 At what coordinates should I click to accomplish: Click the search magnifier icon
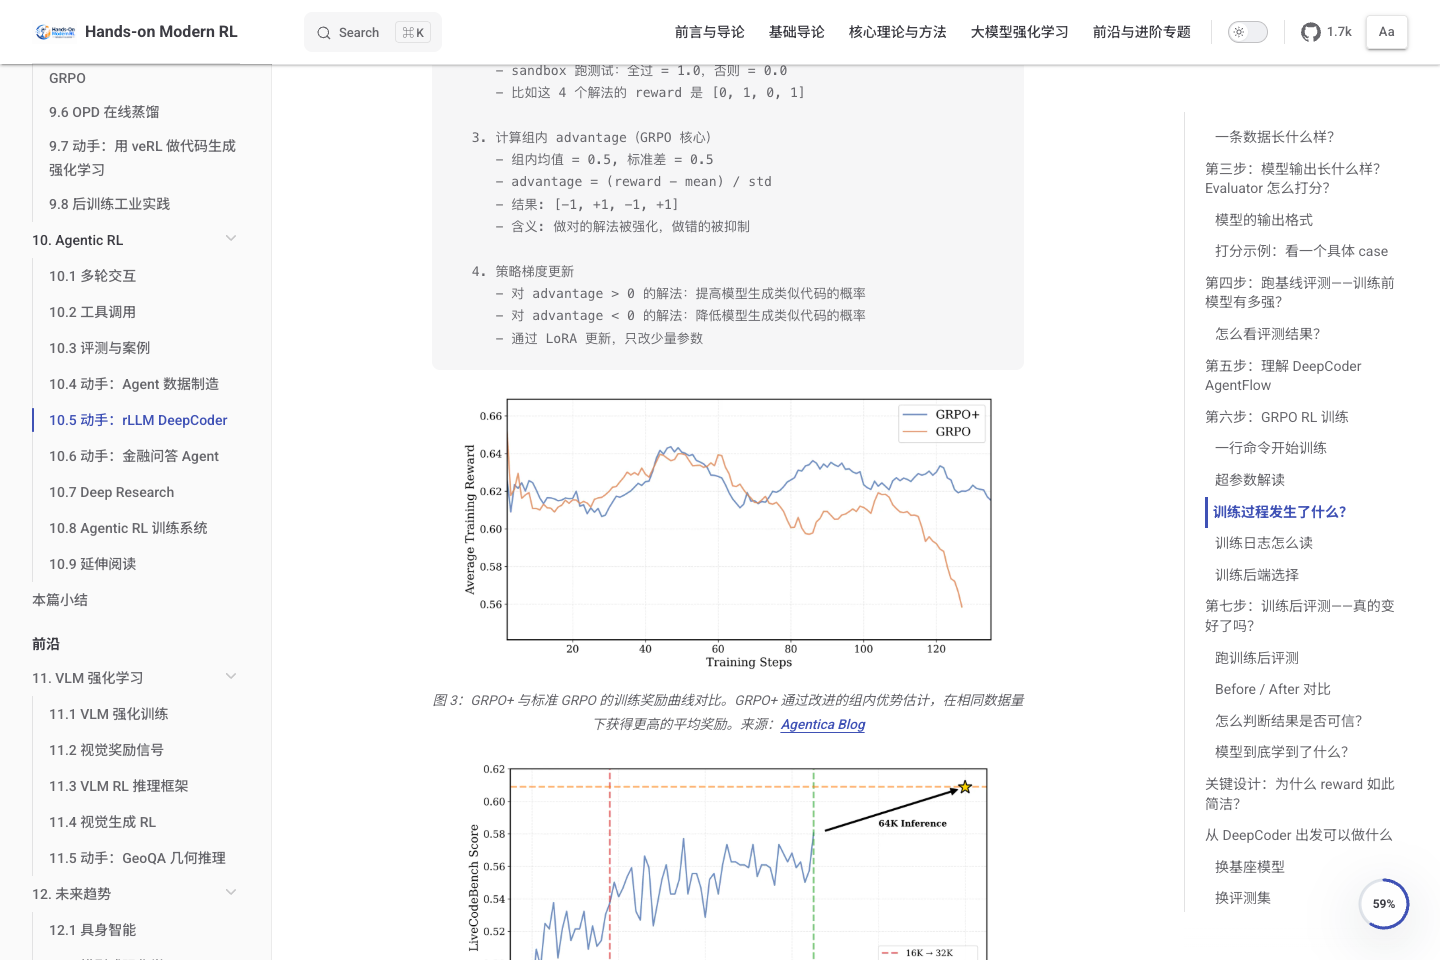324,33
